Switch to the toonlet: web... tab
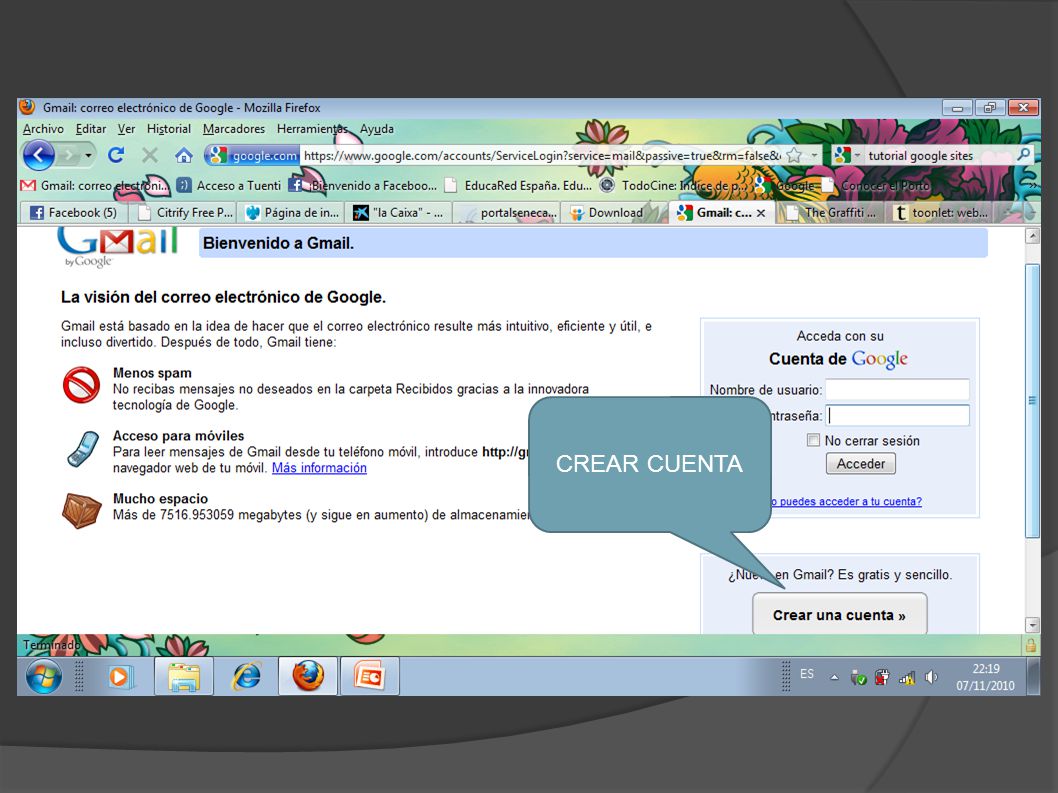Viewport: 1058px width, 793px height. [x=941, y=213]
